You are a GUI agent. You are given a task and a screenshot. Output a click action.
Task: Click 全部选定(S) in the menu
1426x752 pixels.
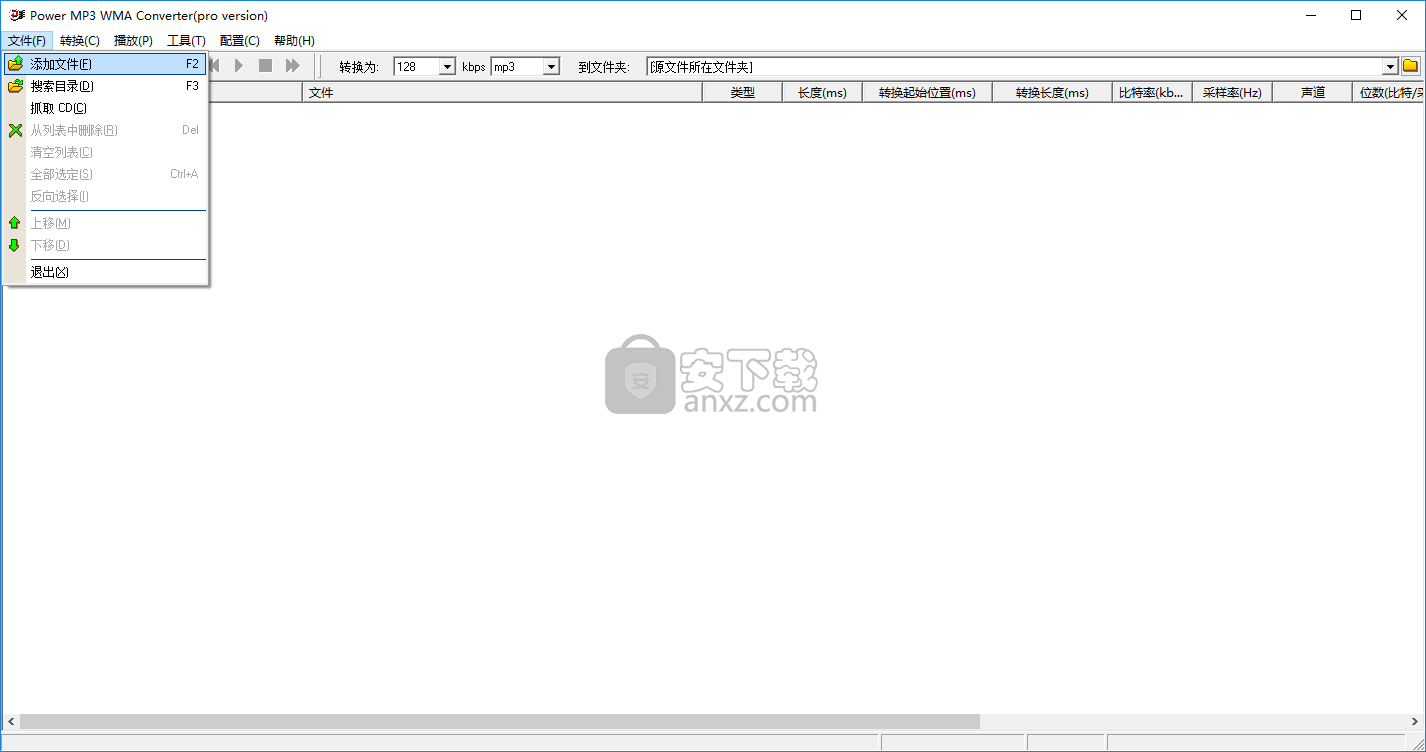pyautogui.click(x=105, y=174)
